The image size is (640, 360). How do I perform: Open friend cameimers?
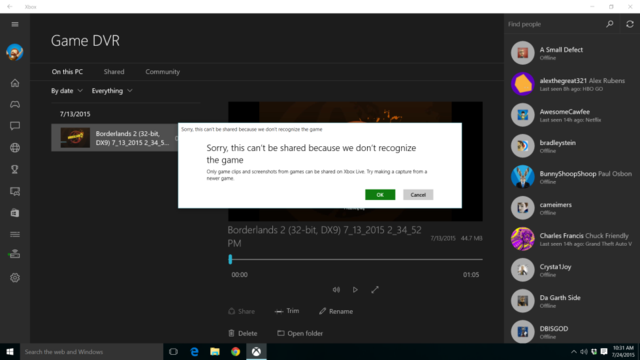tap(571, 208)
